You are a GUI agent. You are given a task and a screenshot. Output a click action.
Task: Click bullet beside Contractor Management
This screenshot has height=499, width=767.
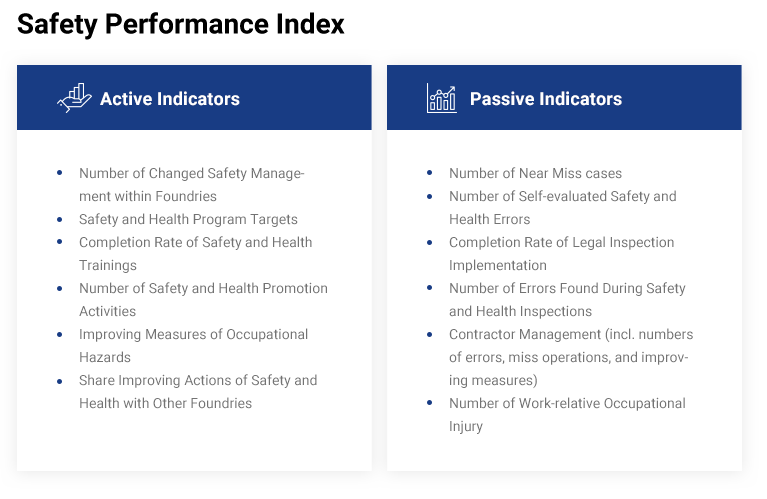click(429, 334)
